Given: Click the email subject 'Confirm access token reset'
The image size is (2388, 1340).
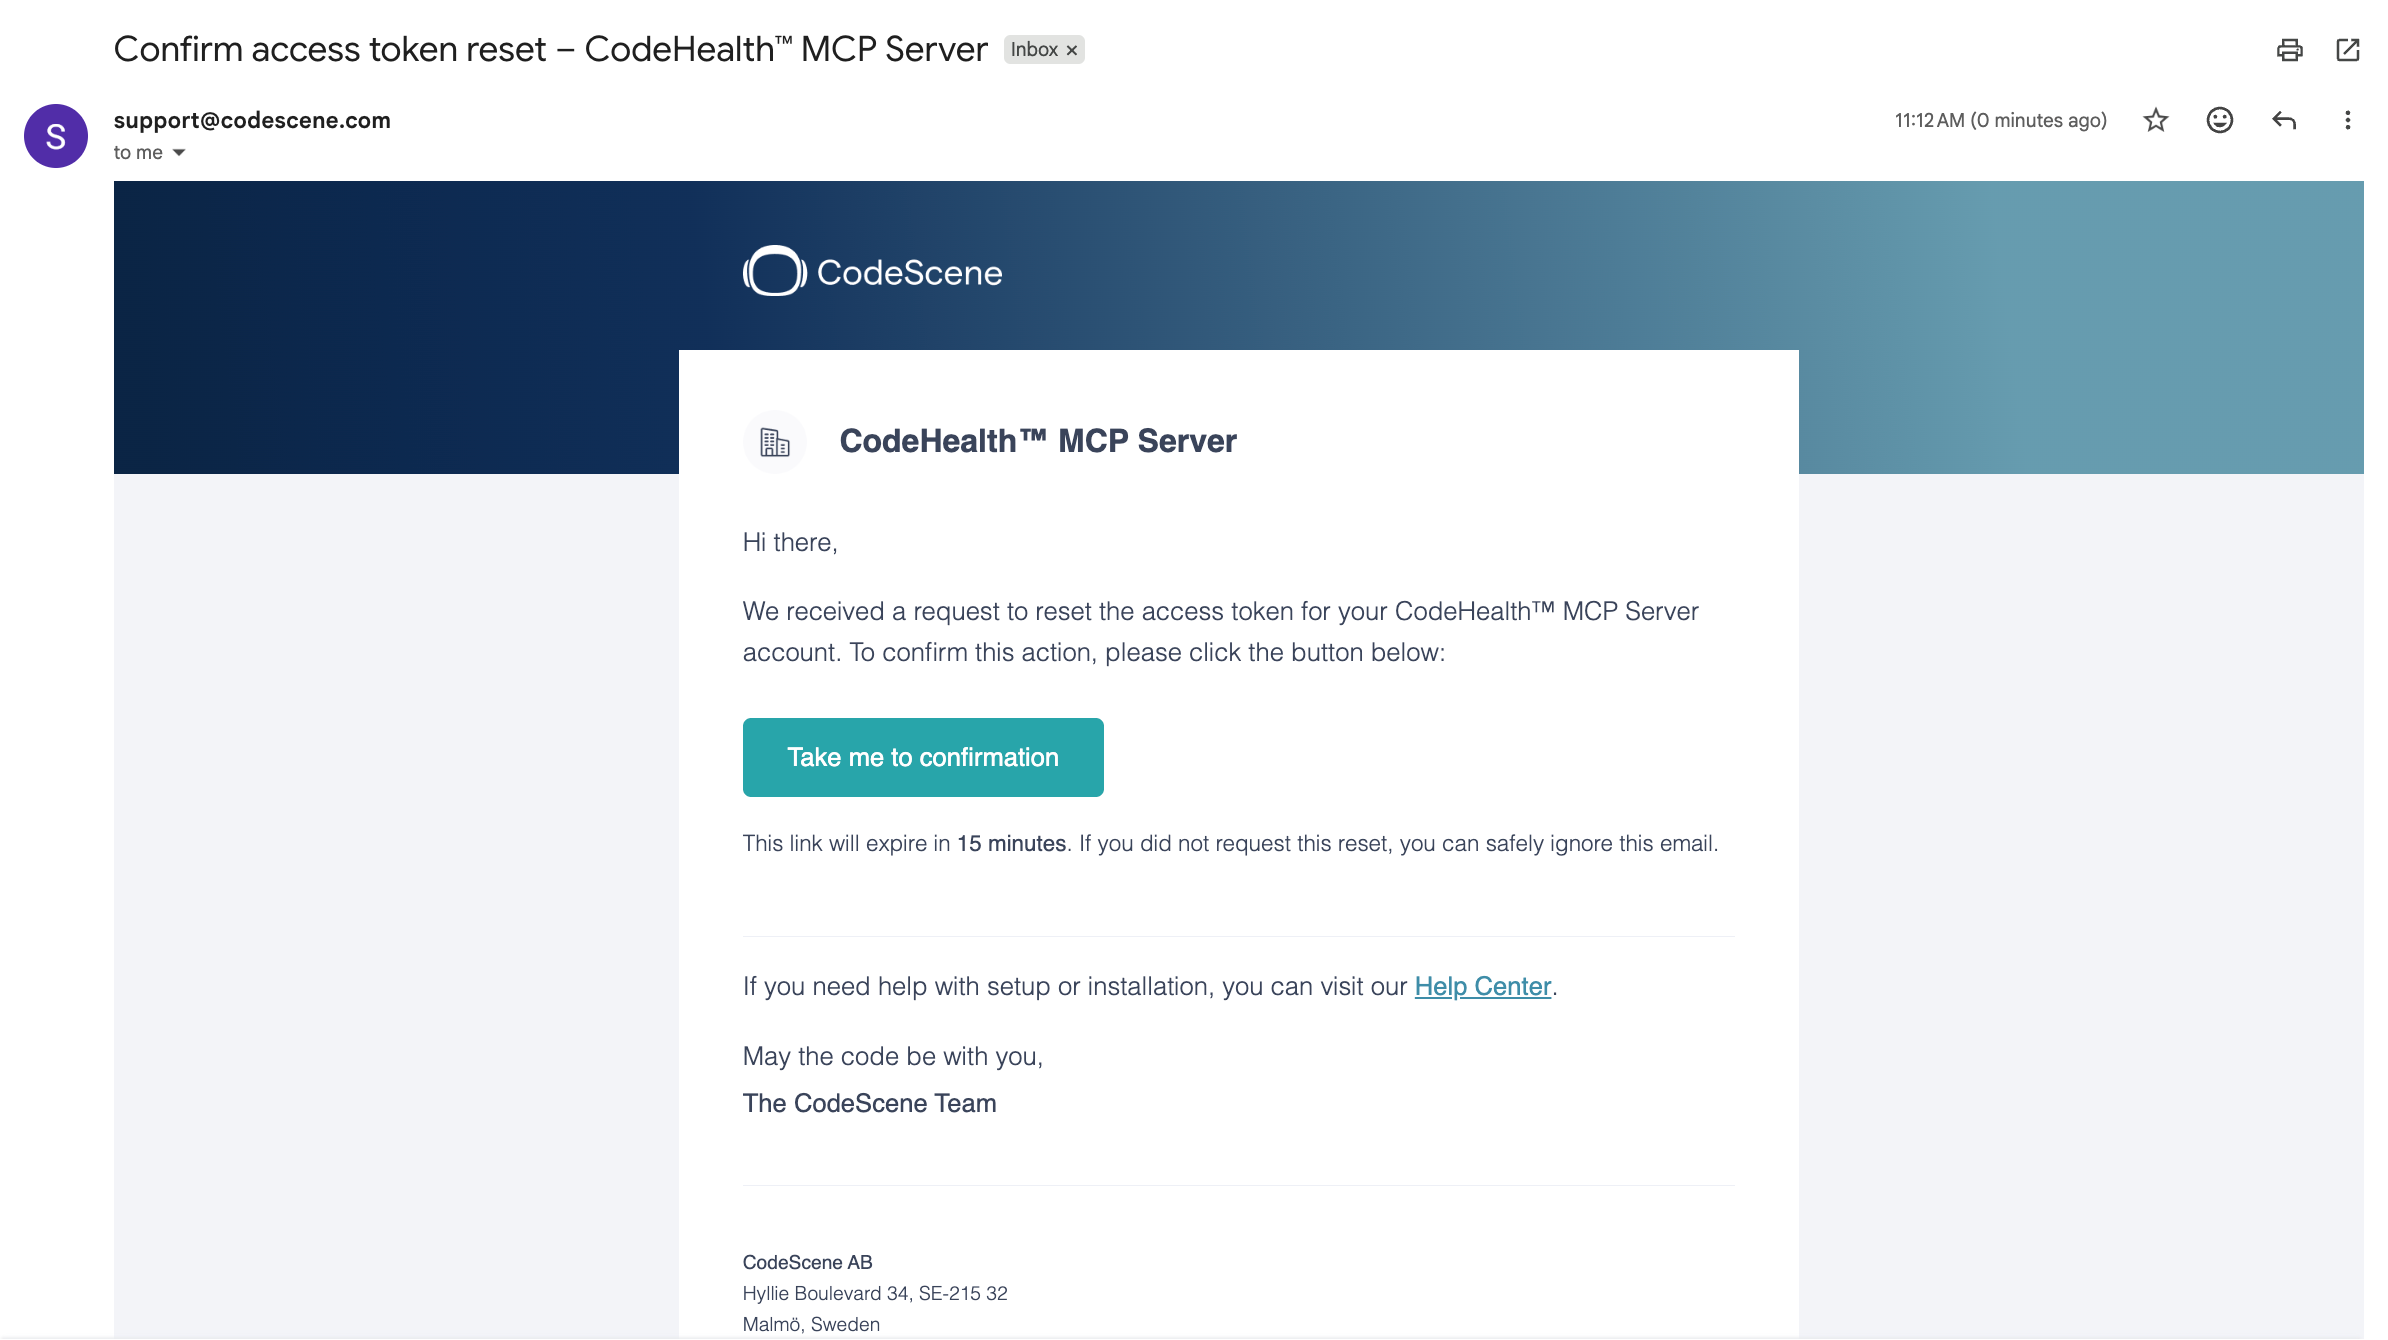Looking at the screenshot, I should pos(330,49).
